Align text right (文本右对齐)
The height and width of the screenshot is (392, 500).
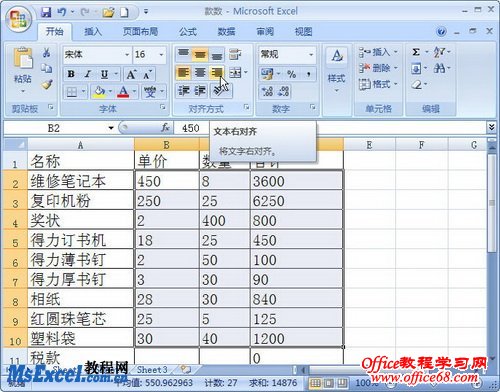click(217, 73)
